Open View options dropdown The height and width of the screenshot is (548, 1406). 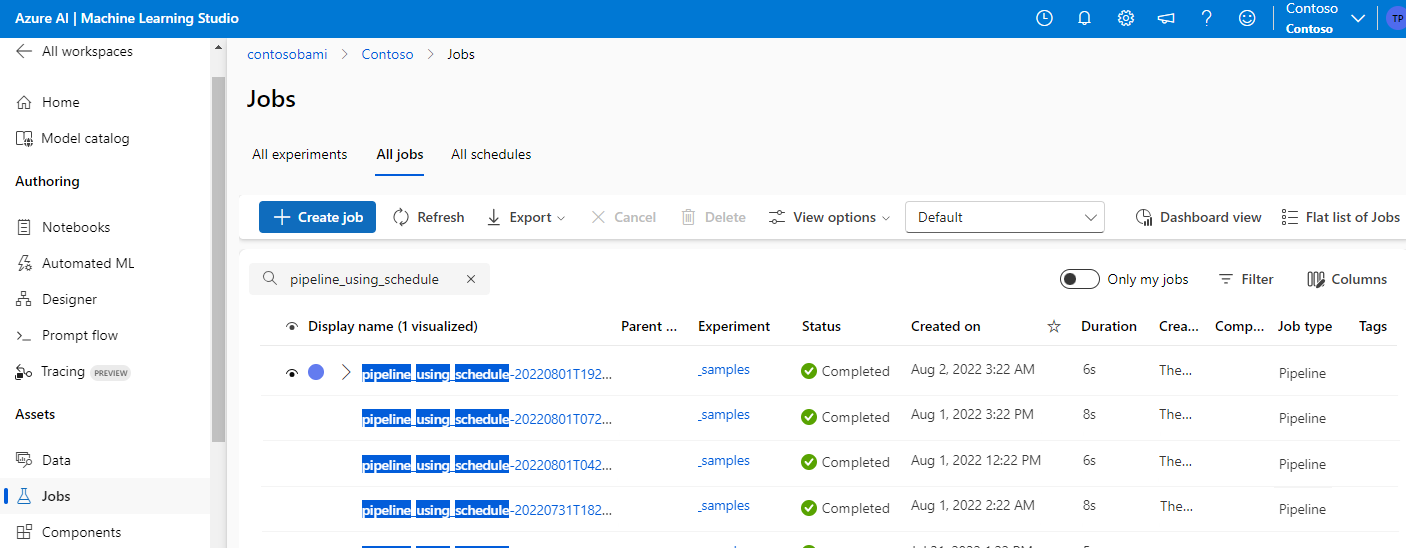pos(829,217)
